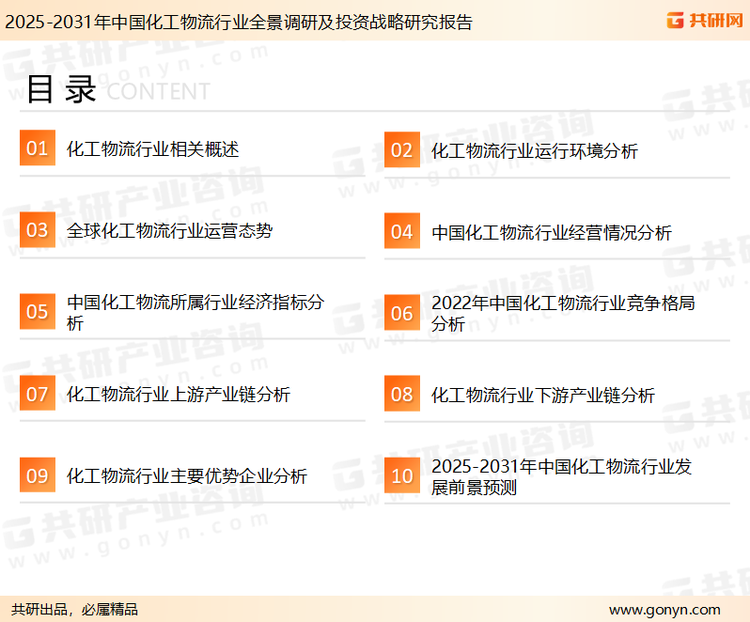
Task: Select the orange 10 number badge
Action: point(402,476)
